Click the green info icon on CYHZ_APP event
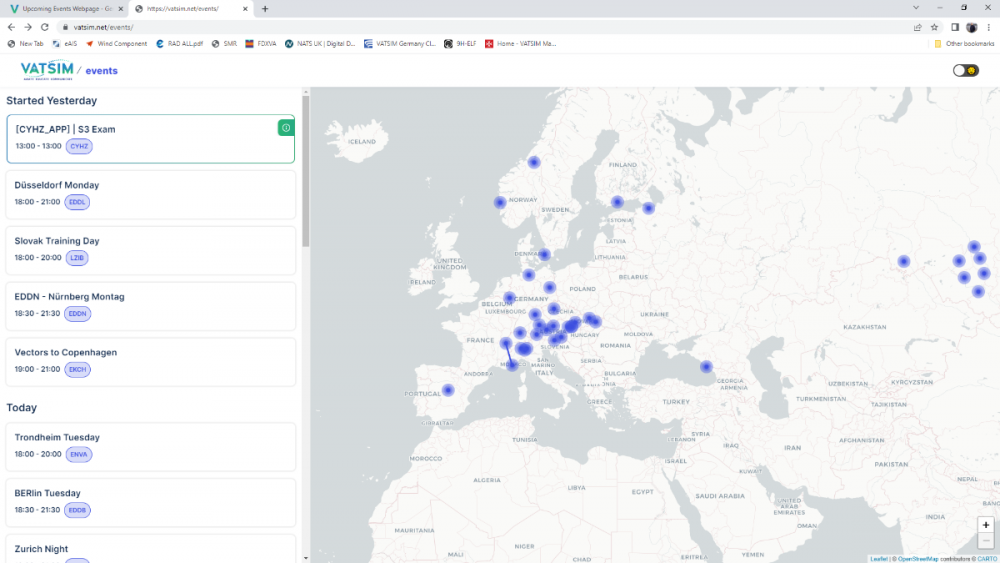 click(286, 128)
